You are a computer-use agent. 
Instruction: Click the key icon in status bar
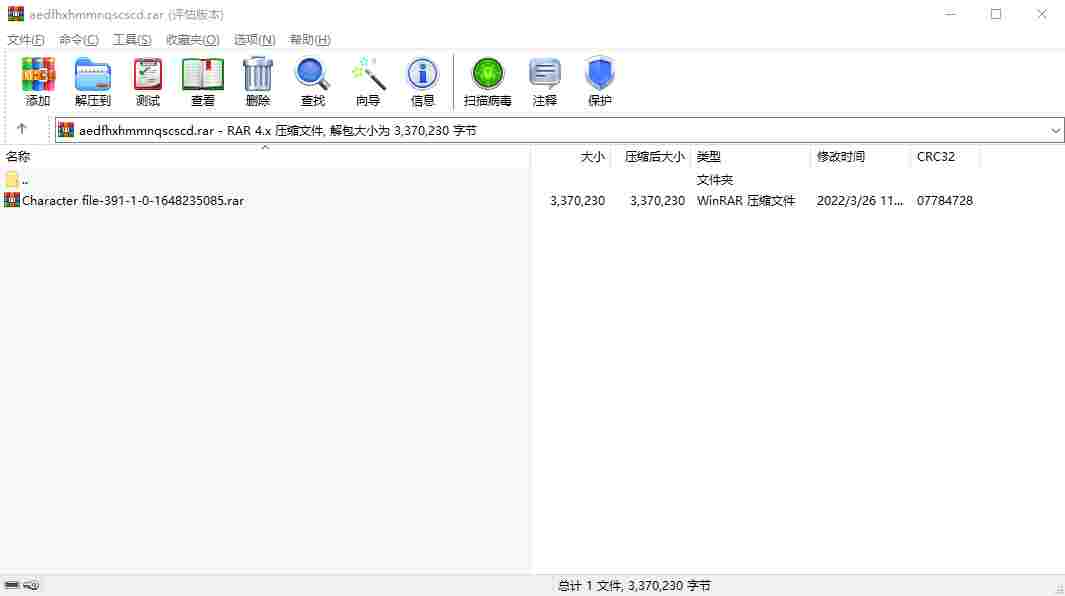click(31, 585)
